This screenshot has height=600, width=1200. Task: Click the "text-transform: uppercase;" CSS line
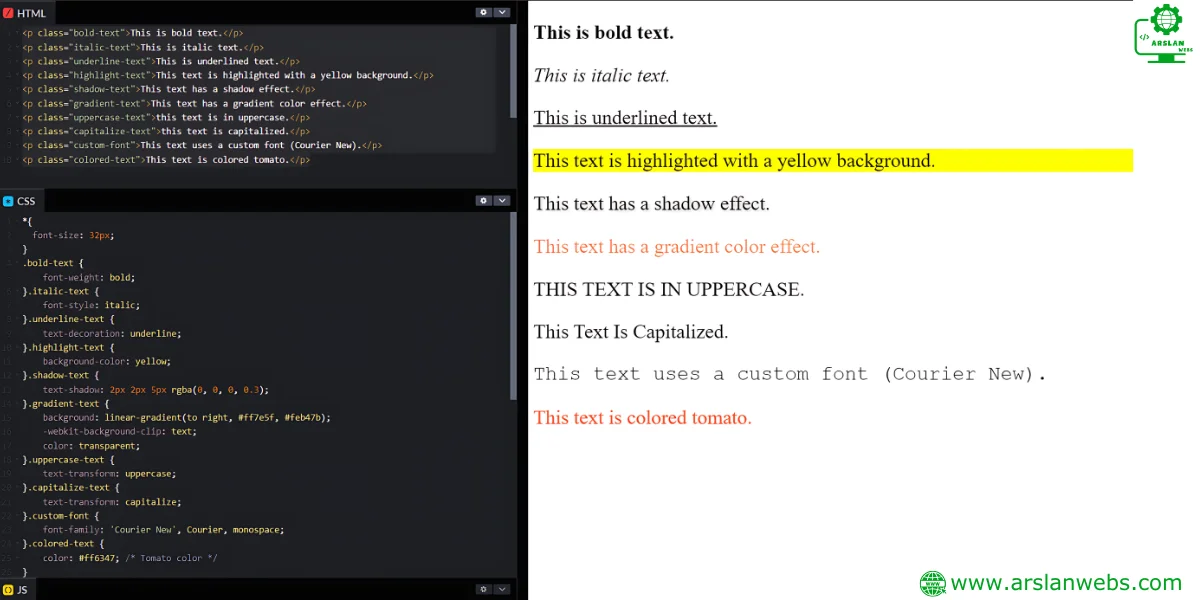[x=110, y=473]
